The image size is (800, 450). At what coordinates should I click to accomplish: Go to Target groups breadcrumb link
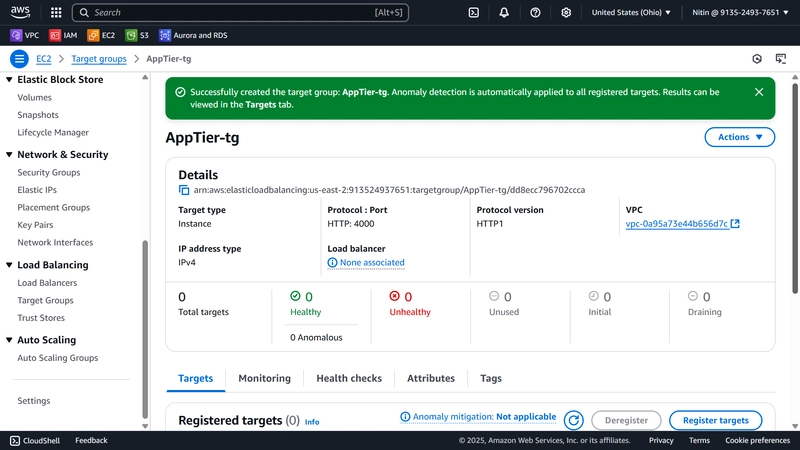(99, 59)
